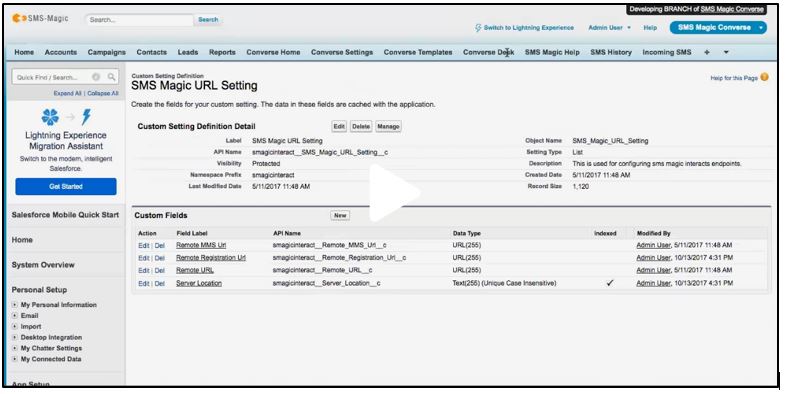Click the large video play button
787x394 pixels.
pyautogui.click(x=394, y=193)
